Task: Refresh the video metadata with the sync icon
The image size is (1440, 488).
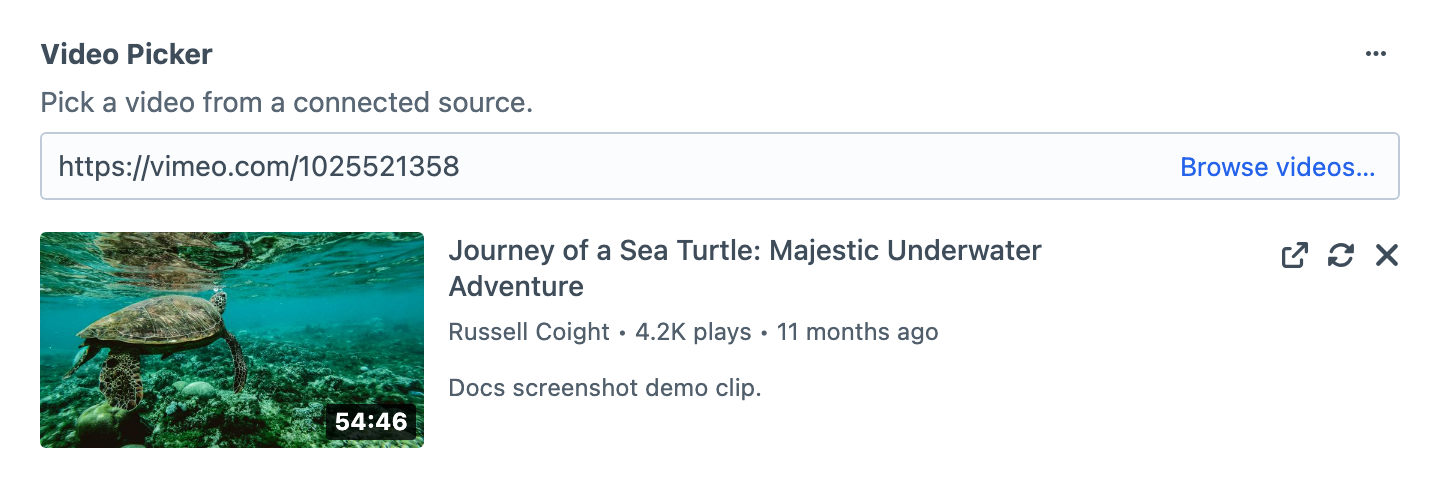Action: pos(1340,256)
